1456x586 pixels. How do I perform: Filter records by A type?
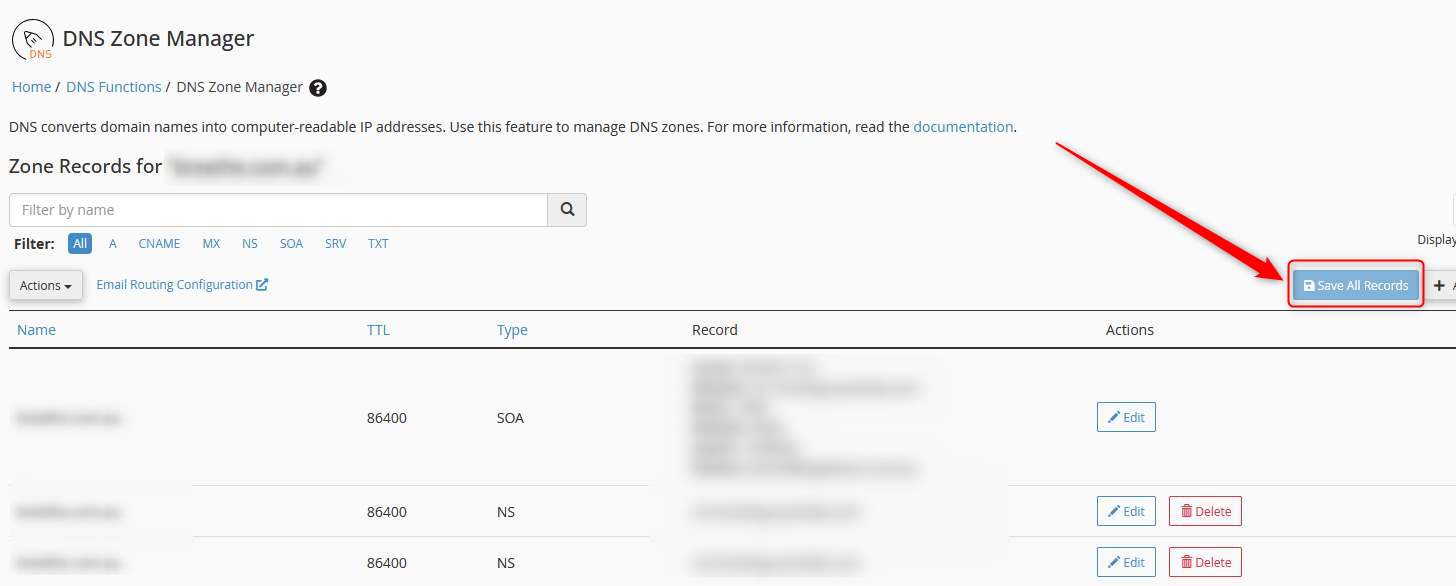(x=113, y=244)
